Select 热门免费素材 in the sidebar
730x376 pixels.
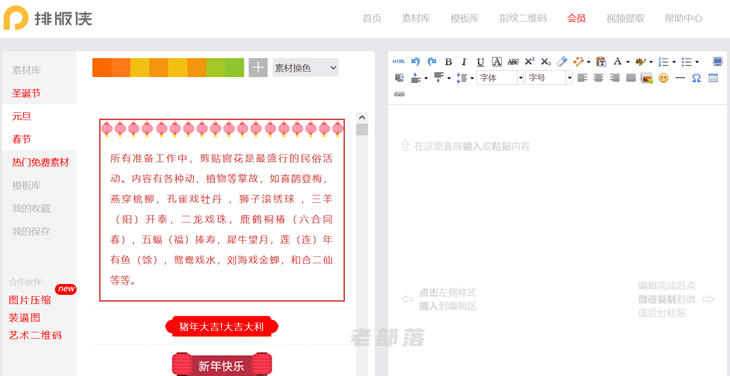point(41,162)
